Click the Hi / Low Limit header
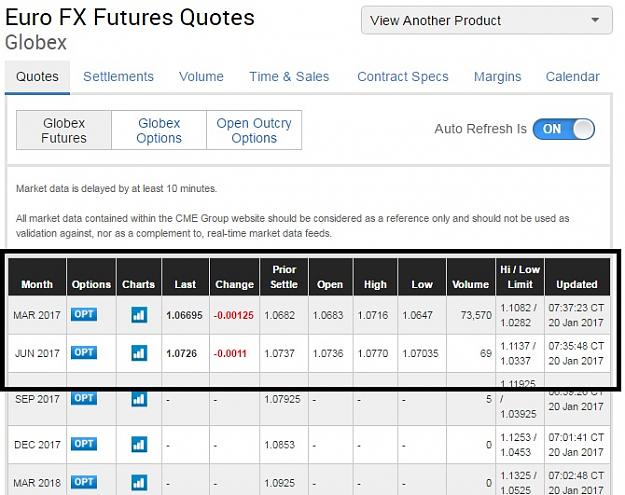 pos(520,277)
